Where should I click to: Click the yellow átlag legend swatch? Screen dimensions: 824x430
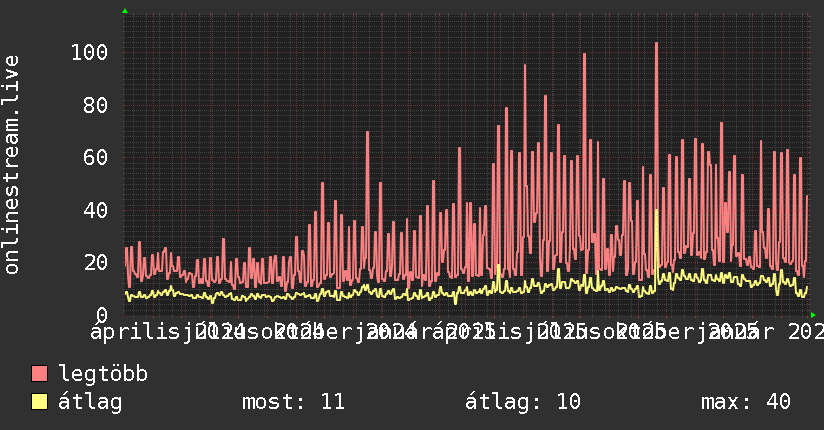39,401
